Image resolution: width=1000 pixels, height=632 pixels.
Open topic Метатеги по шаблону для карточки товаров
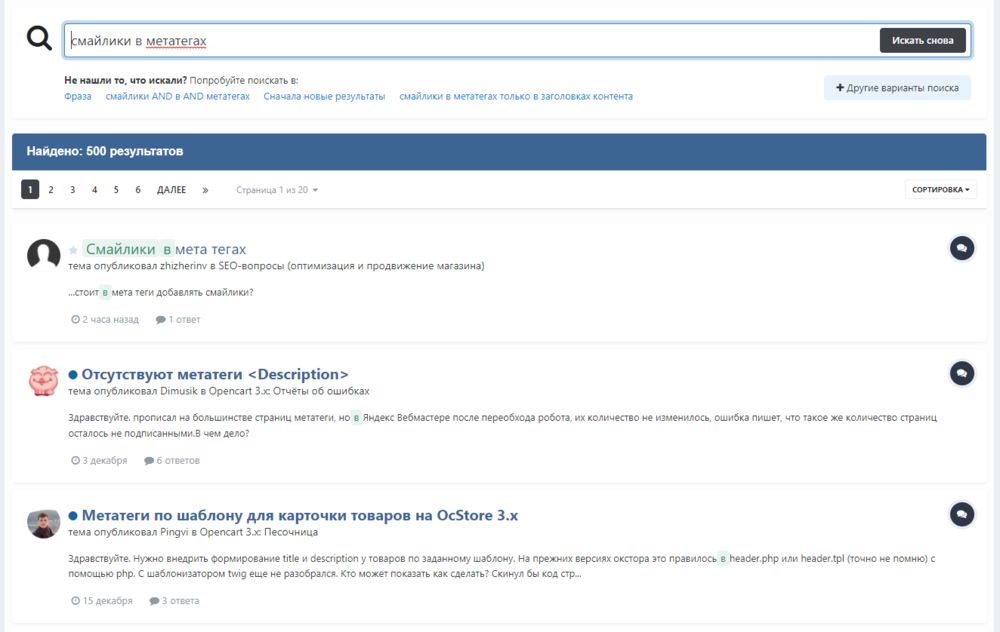pyautogui.click(x=299, y=515)
